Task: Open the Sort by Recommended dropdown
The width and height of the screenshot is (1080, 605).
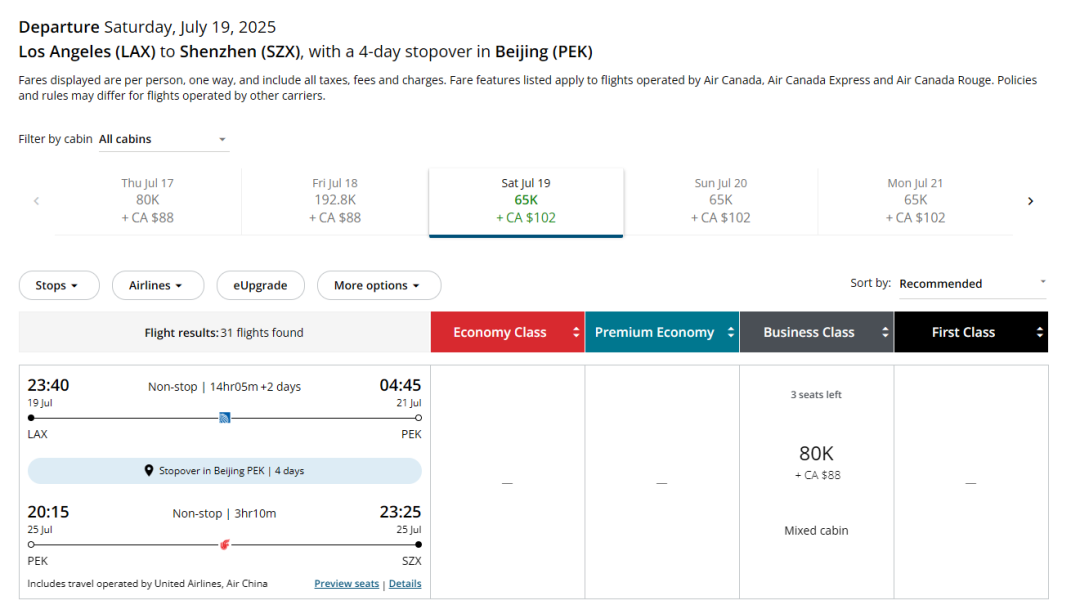Action: [971, 284]
